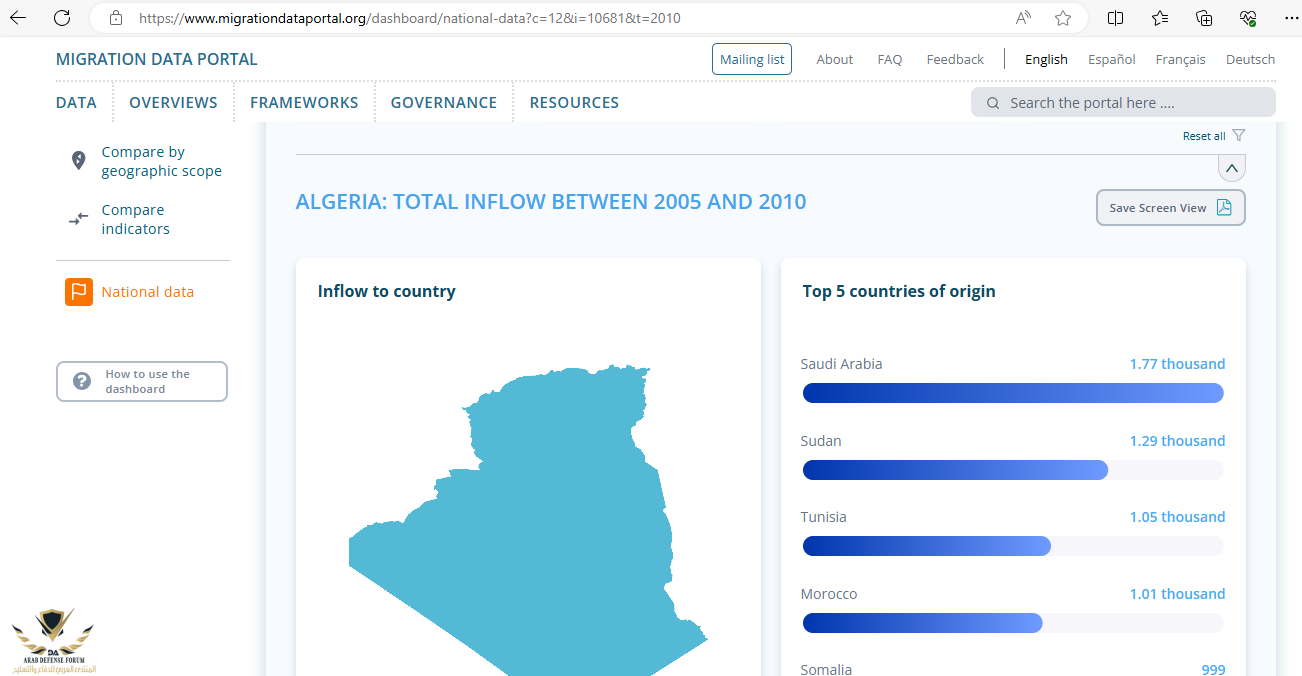Select Compare indicators

[136, 219]
